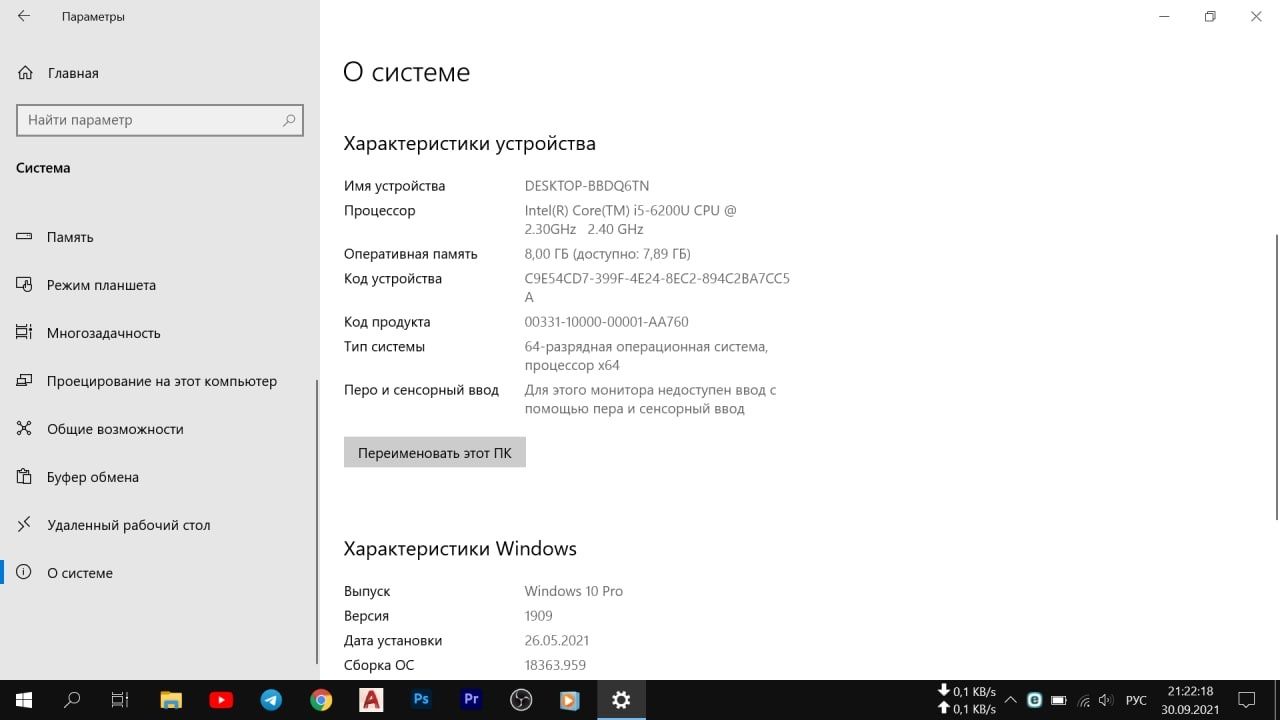The image size is (1280, 720).
Task: Launch Google Chrome from the taskbar
Action: point(321,700)
